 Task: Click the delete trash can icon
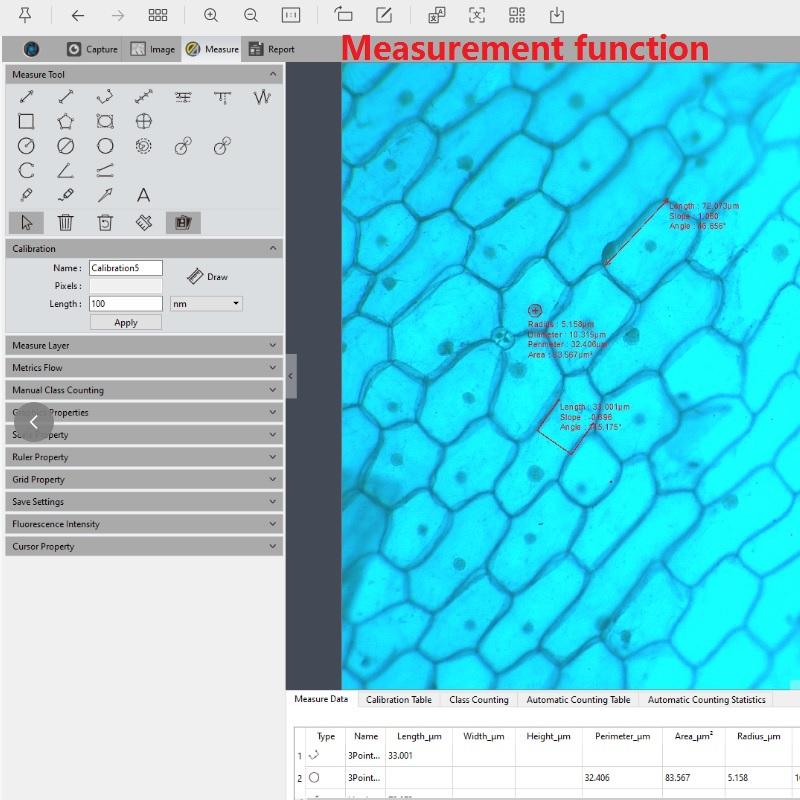65,223
